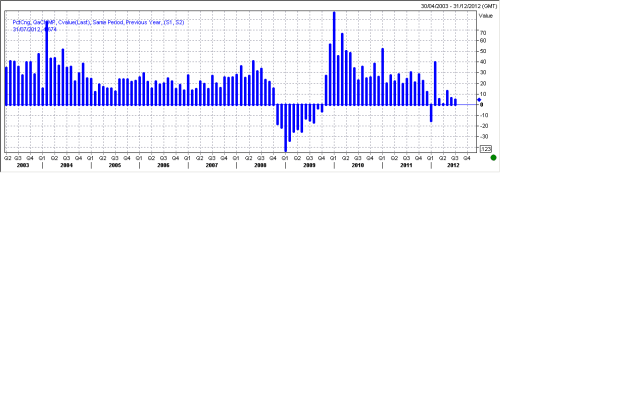Click the 31/07/2012 date readout under legend

tap(34, 29)
